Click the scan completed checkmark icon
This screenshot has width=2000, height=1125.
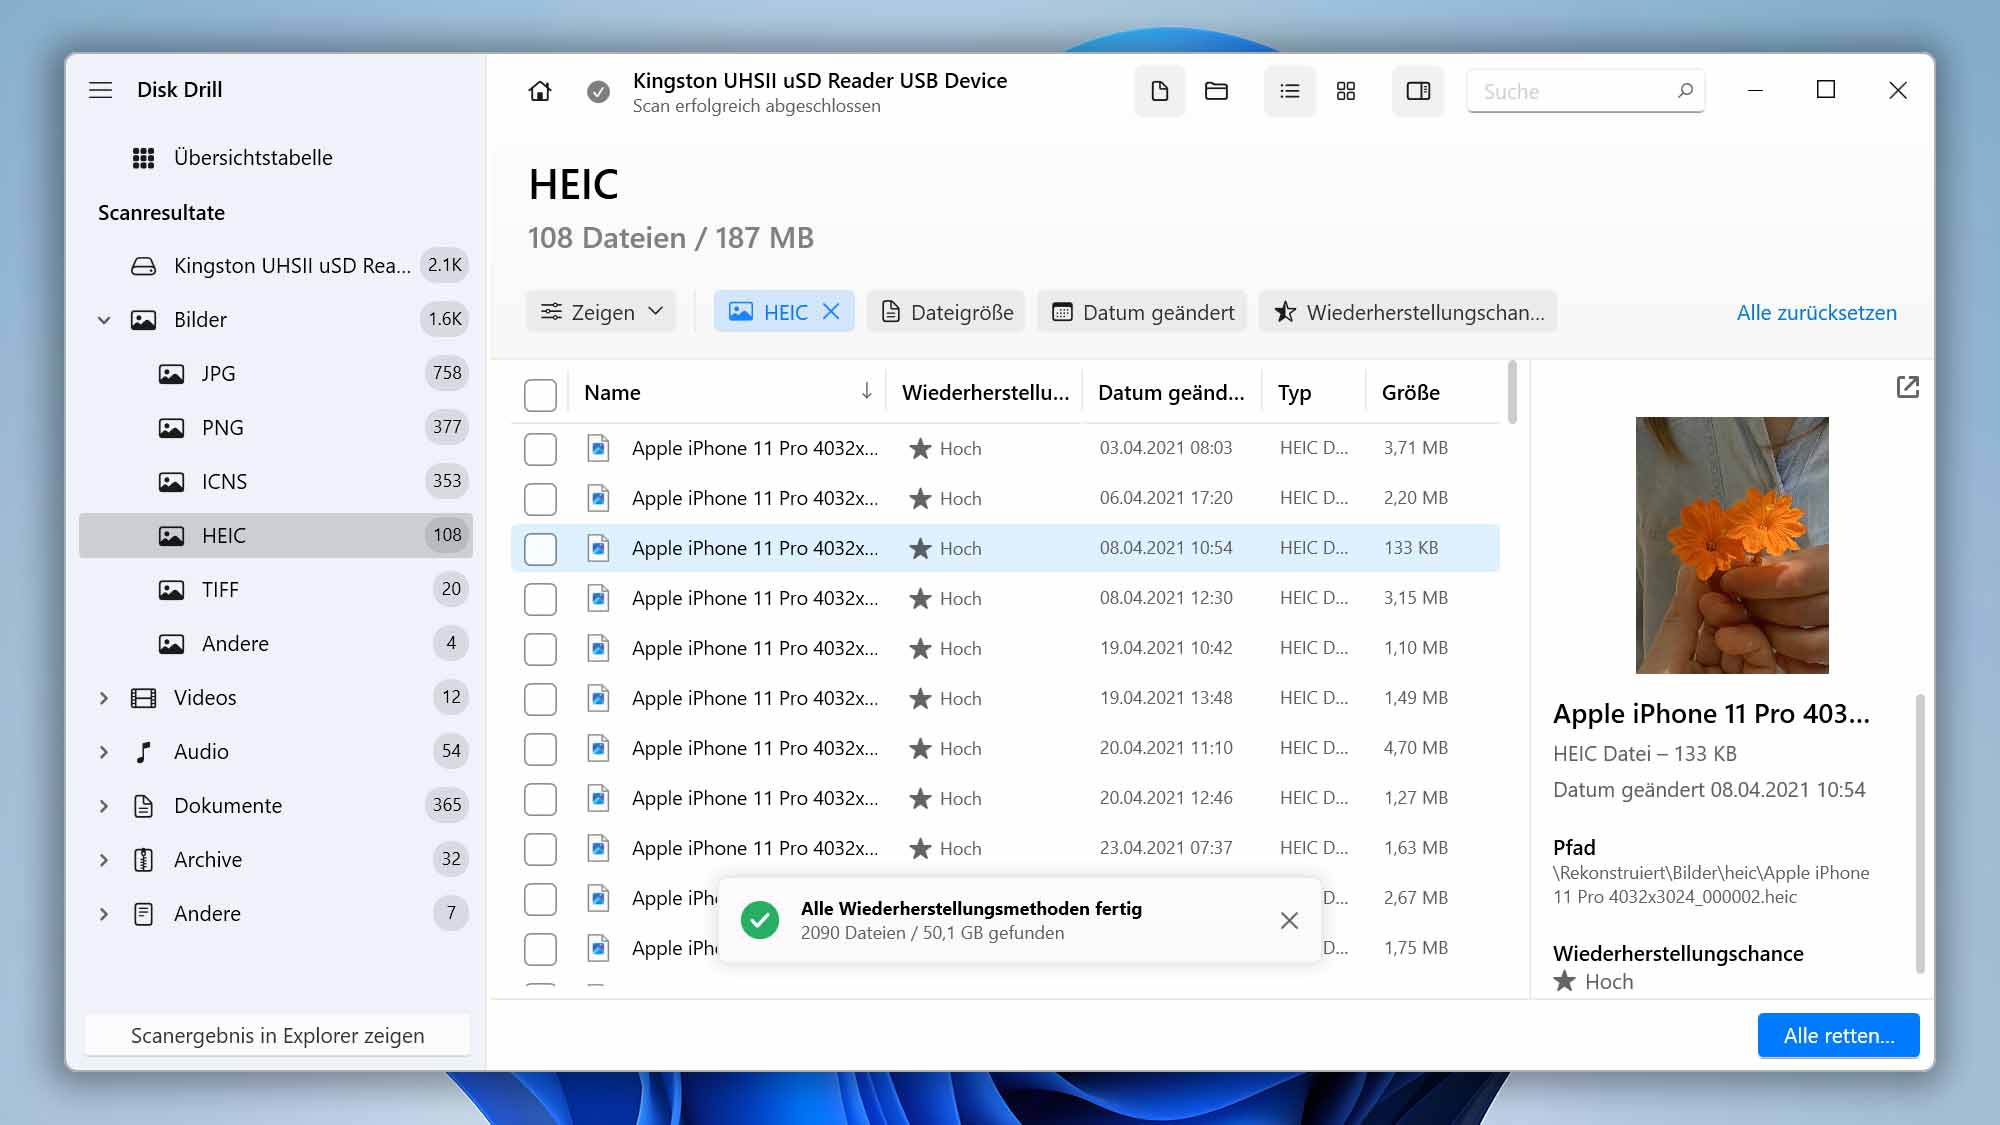coord(598,92)
